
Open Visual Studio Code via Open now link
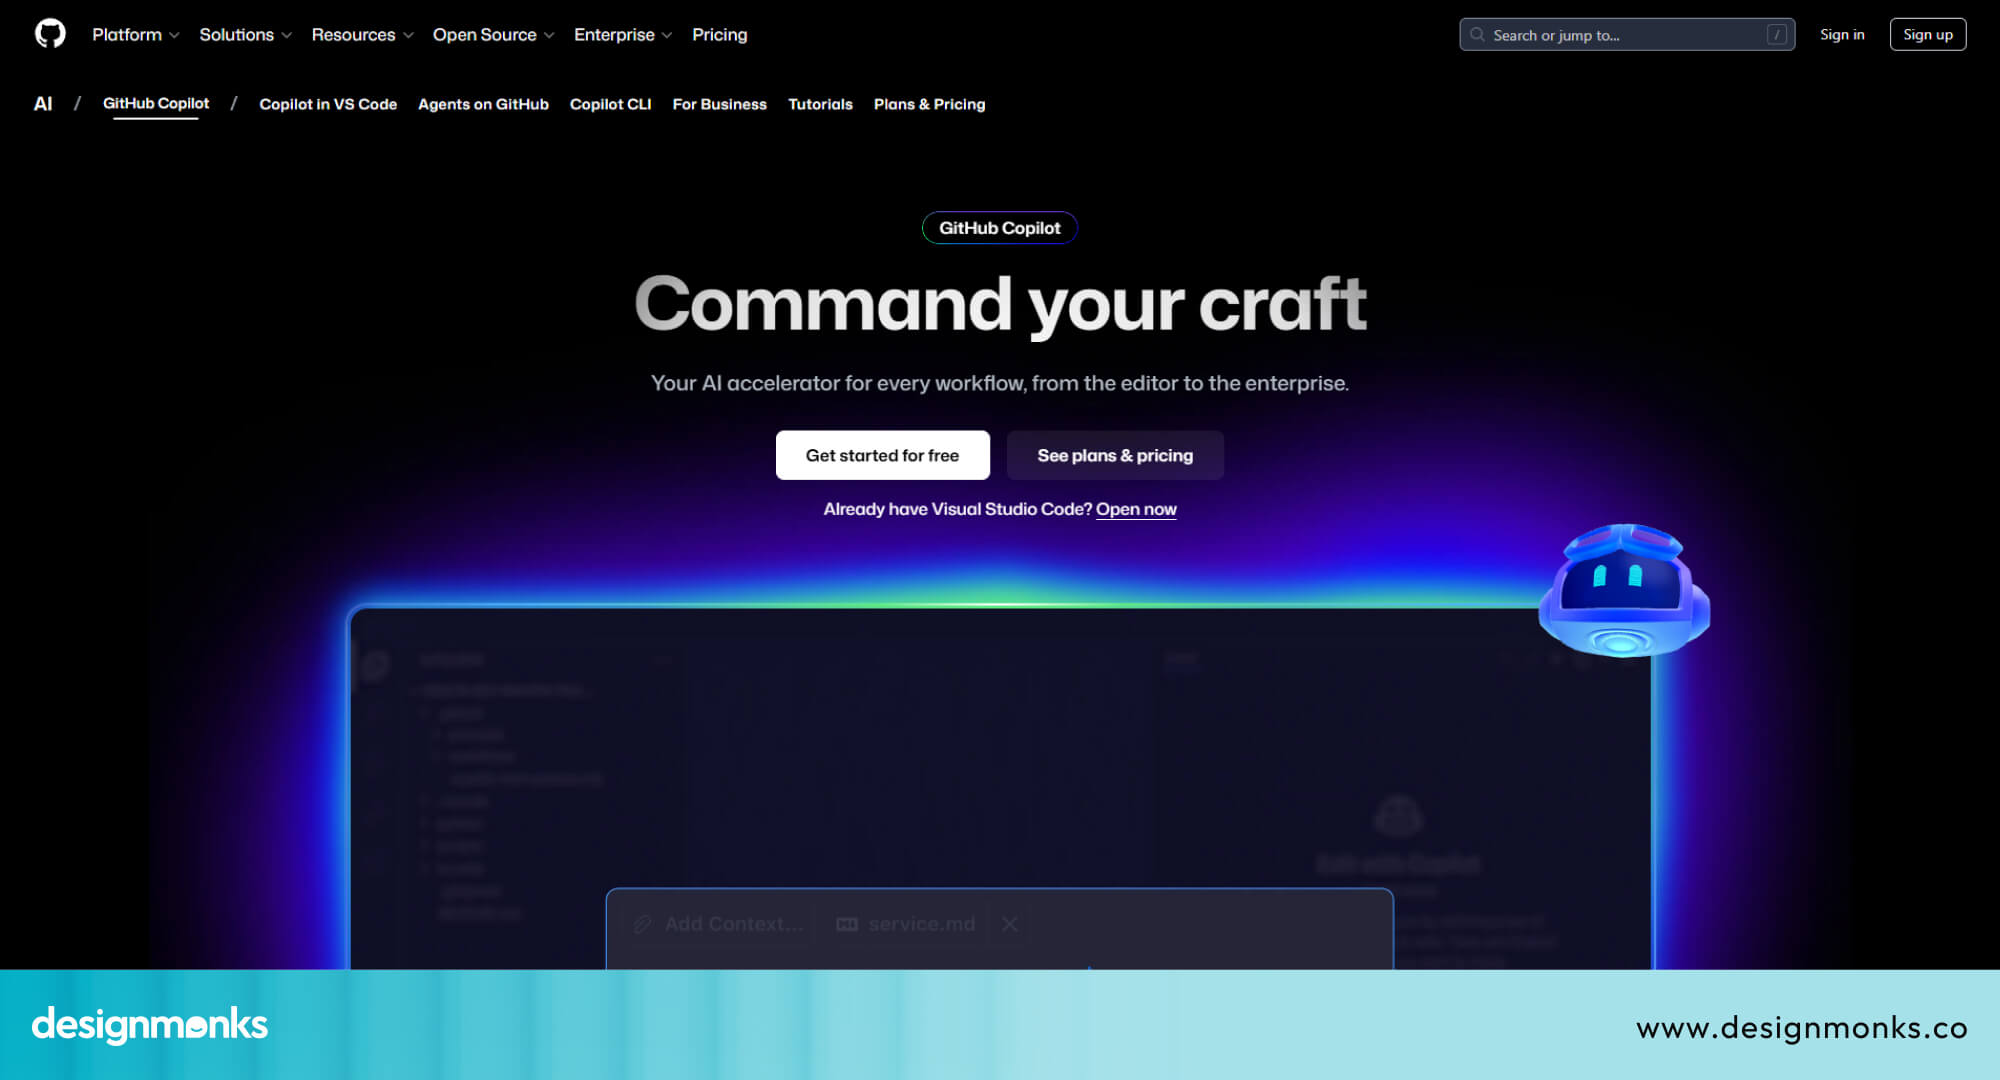[x=1136, y=509]
